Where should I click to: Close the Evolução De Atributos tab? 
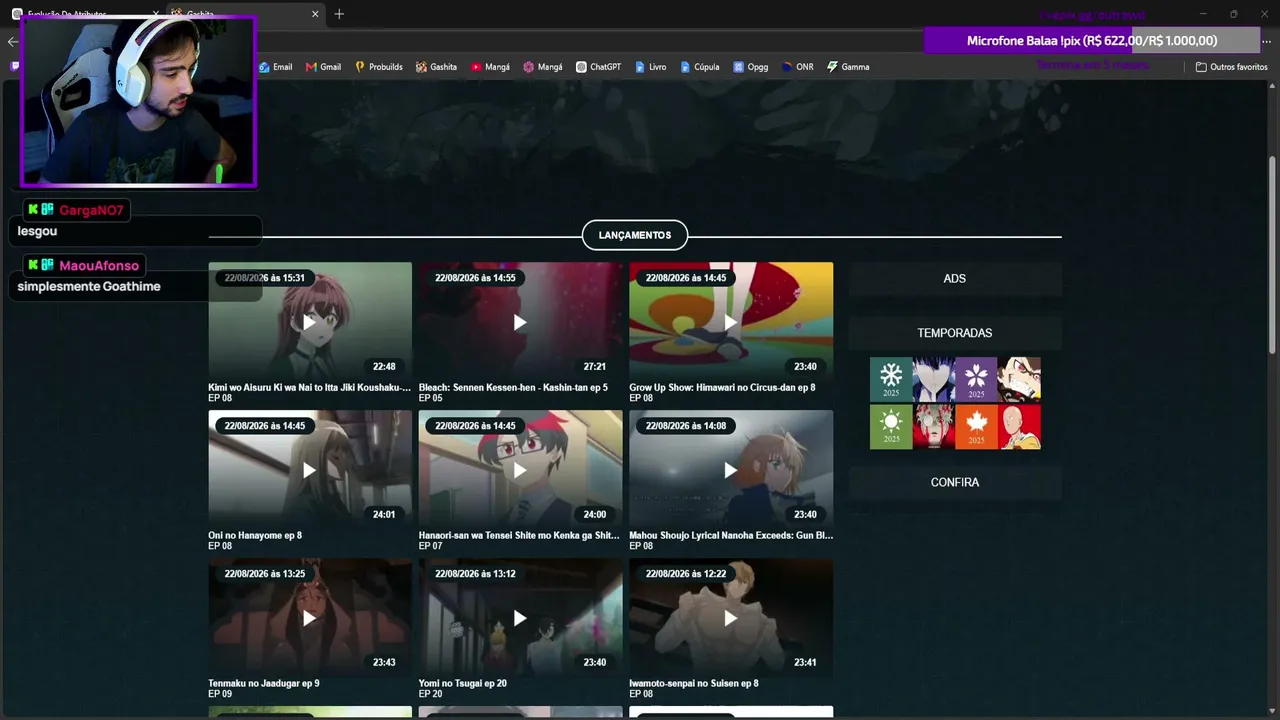[x=156, y=14]
